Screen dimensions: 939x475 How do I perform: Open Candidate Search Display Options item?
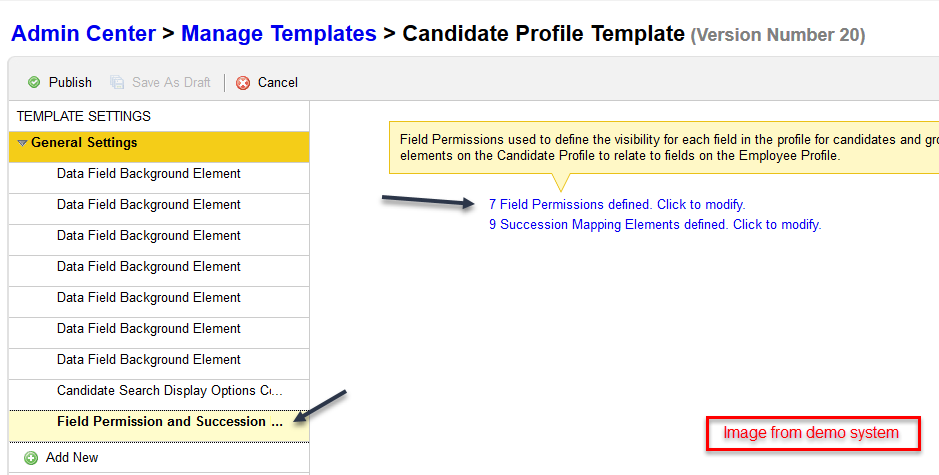click(159, 391)
